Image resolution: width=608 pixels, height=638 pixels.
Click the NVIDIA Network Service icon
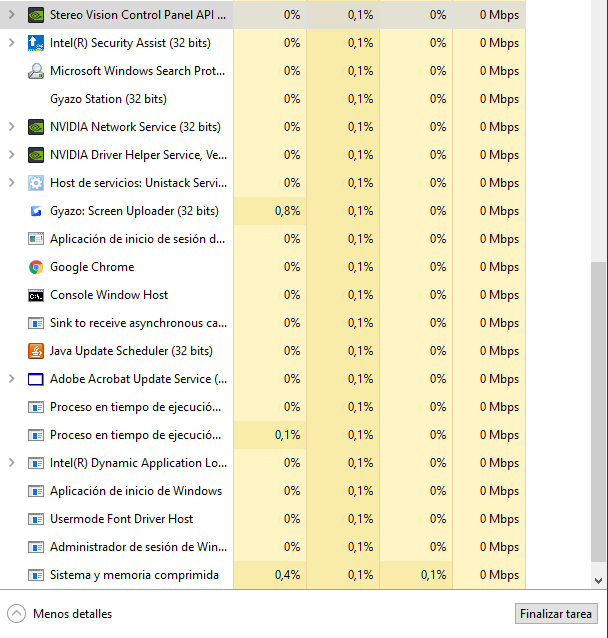36,127
